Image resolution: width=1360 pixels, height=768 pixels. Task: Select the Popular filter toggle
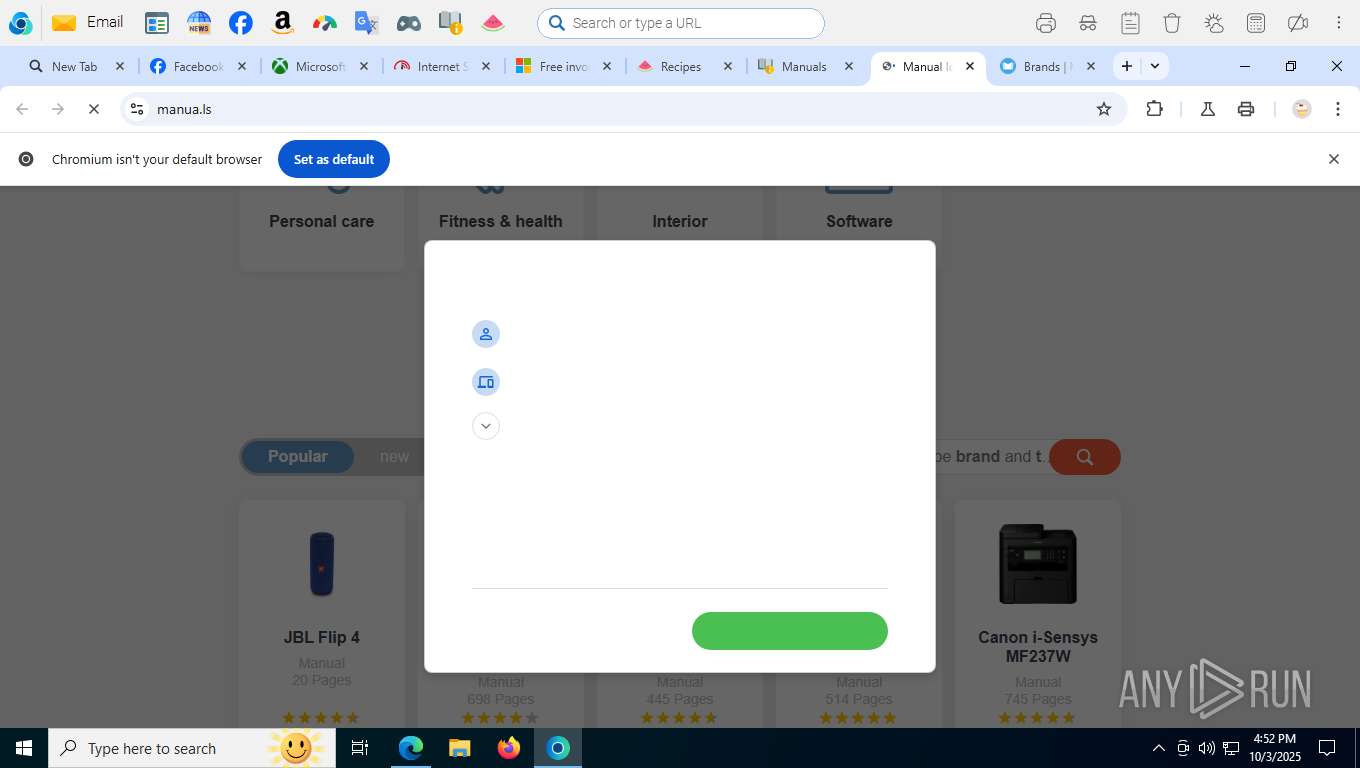(297, 457)
